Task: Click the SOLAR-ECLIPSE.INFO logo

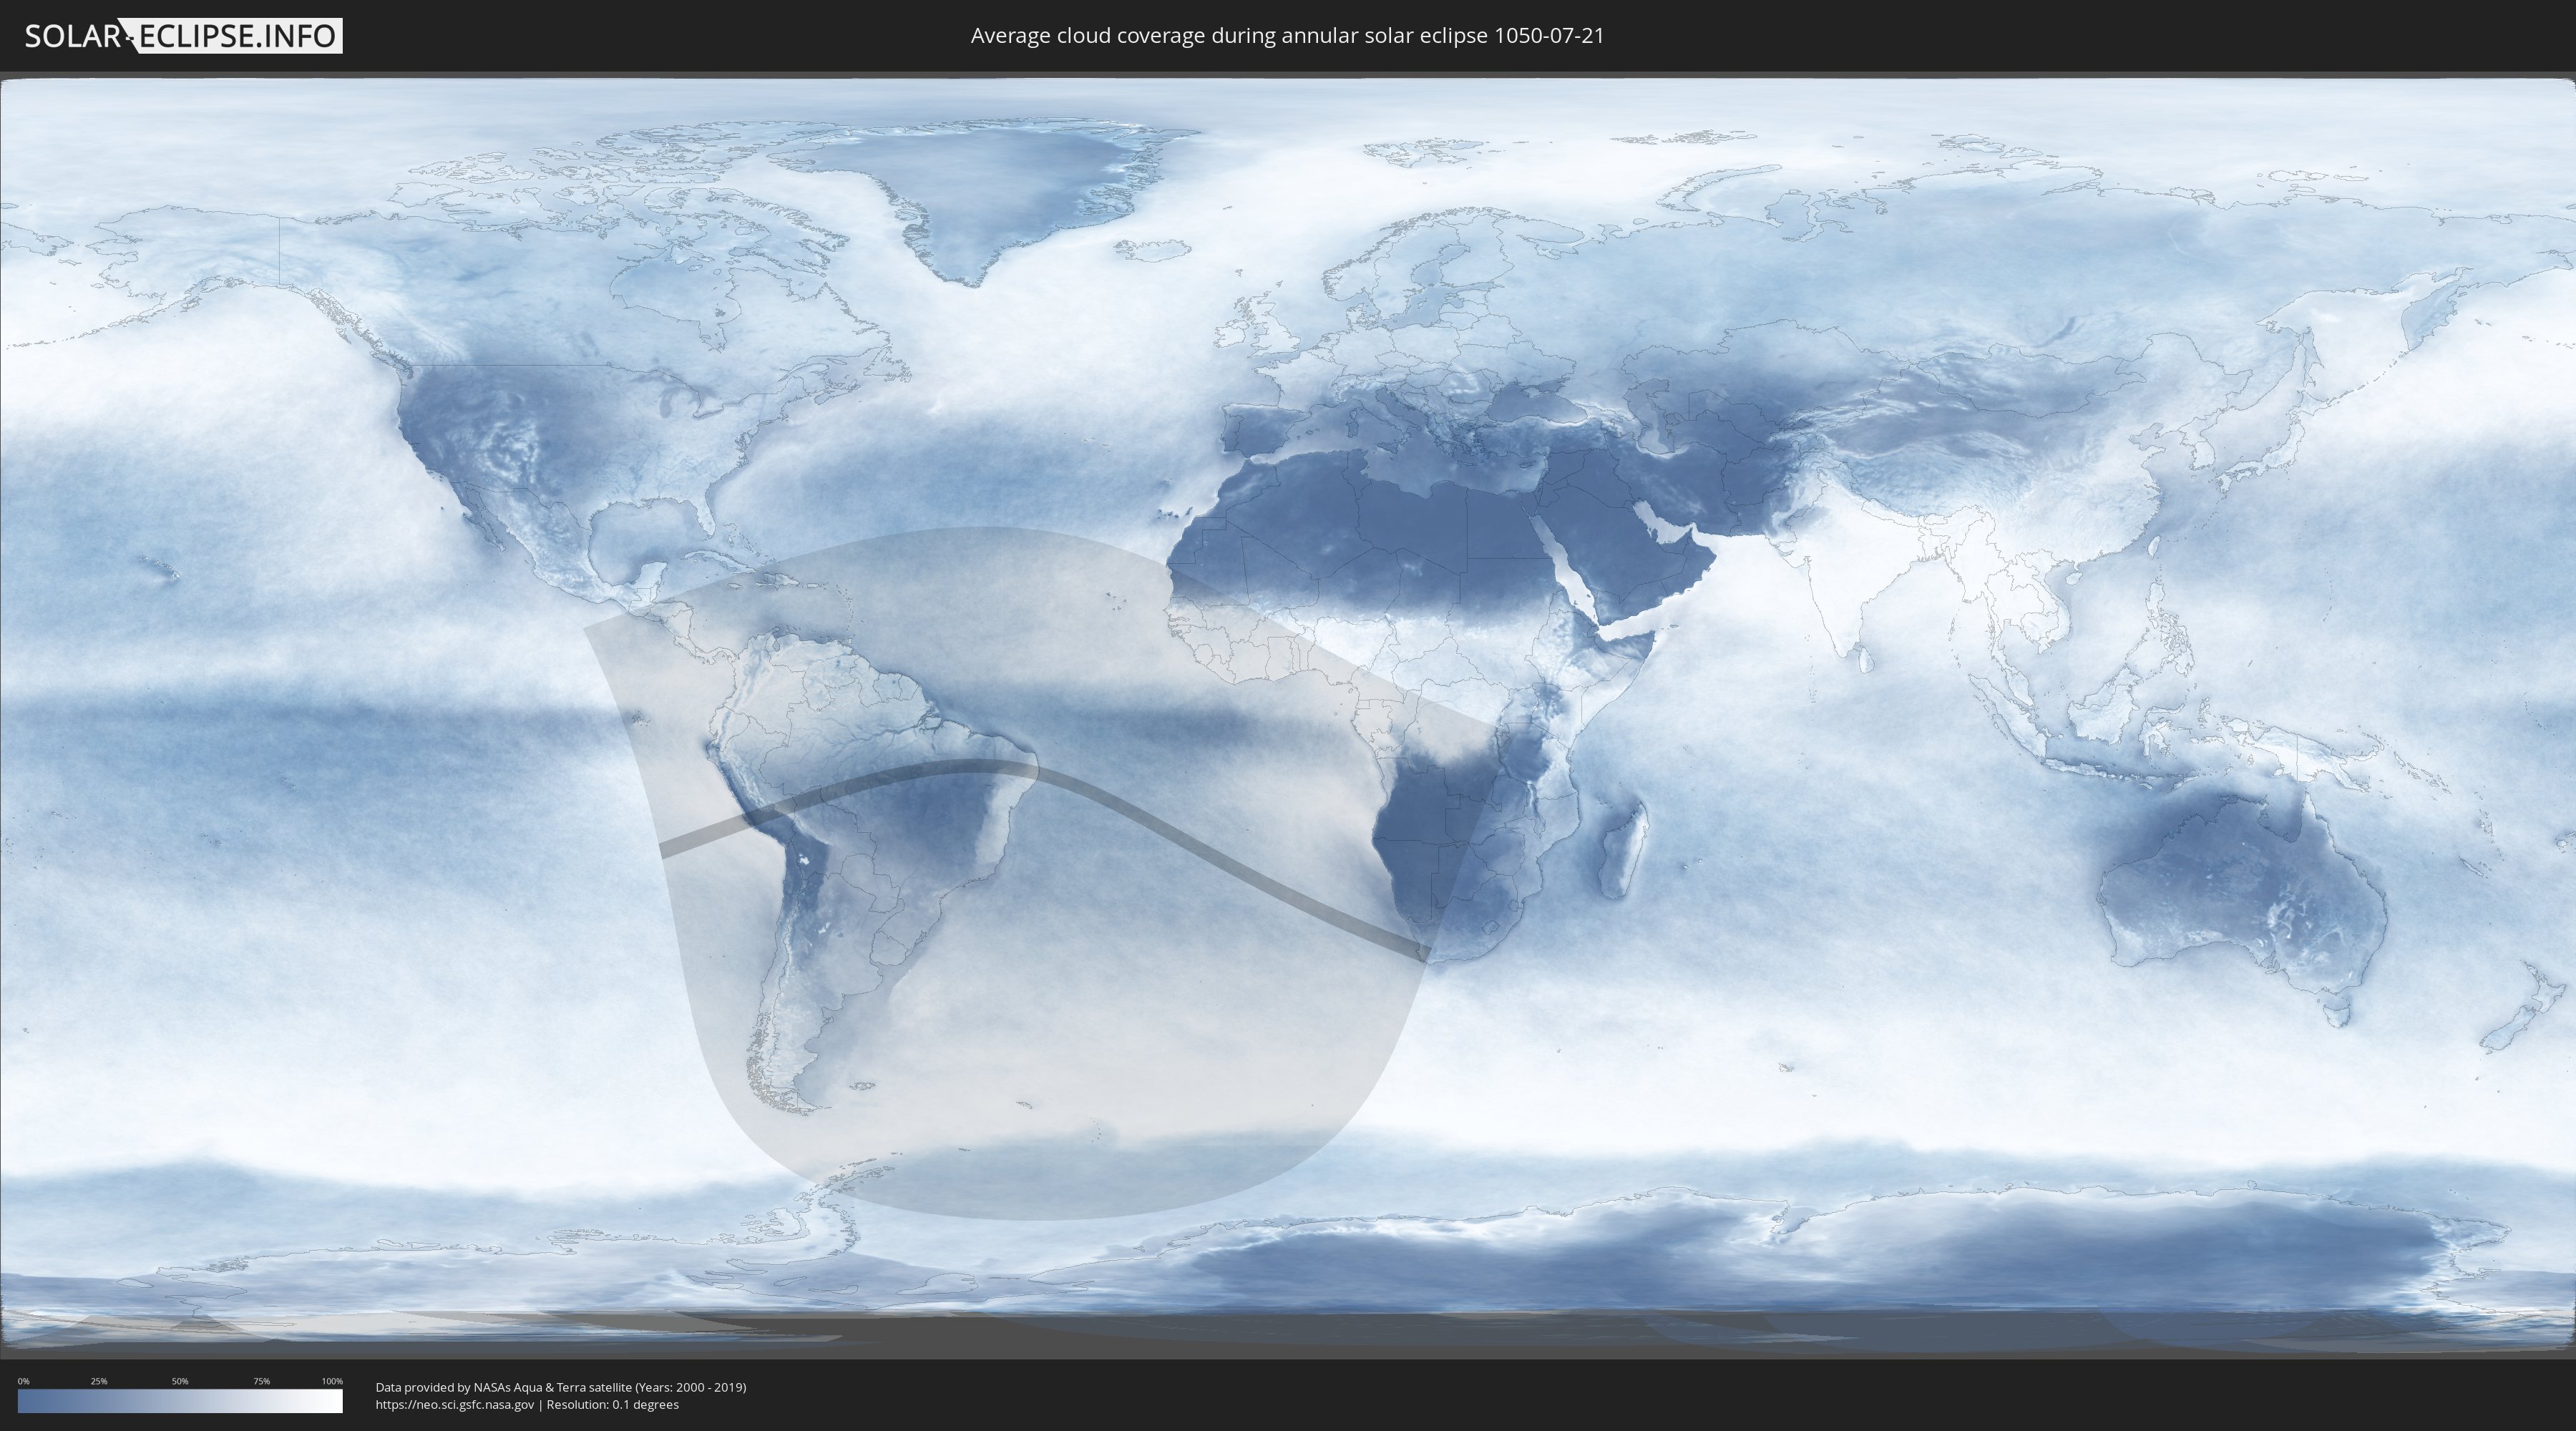Action: click(x=183, y=36)
